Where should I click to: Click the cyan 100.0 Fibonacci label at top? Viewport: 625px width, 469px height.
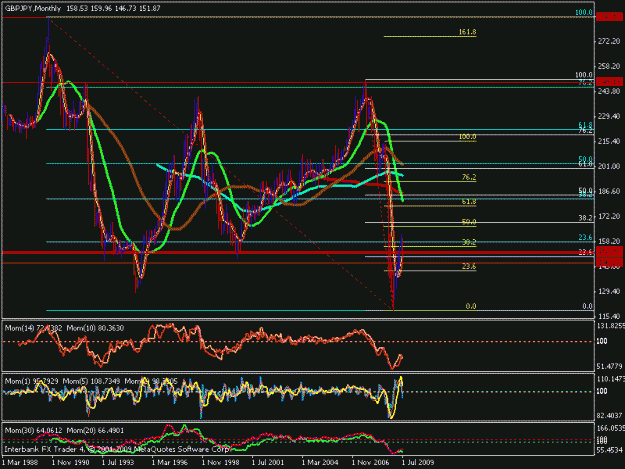(x=584, y=12)
